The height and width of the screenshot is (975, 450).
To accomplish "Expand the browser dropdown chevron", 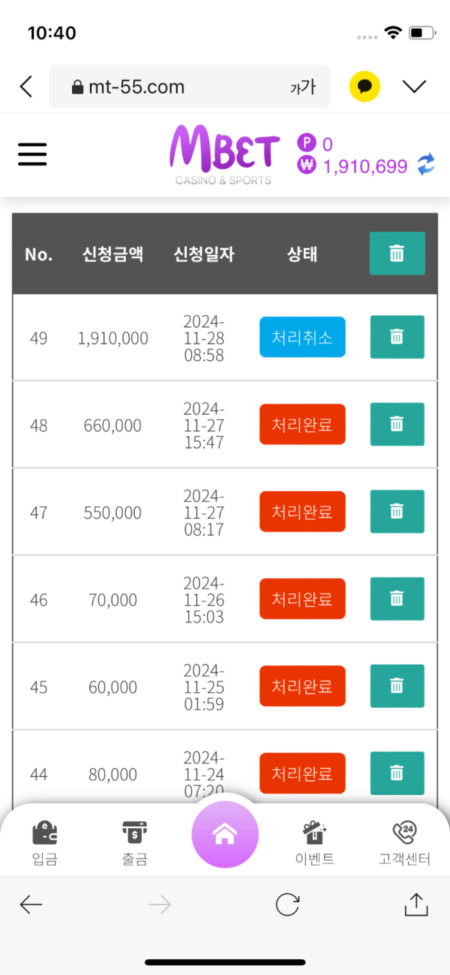I will tap(414, 86).
